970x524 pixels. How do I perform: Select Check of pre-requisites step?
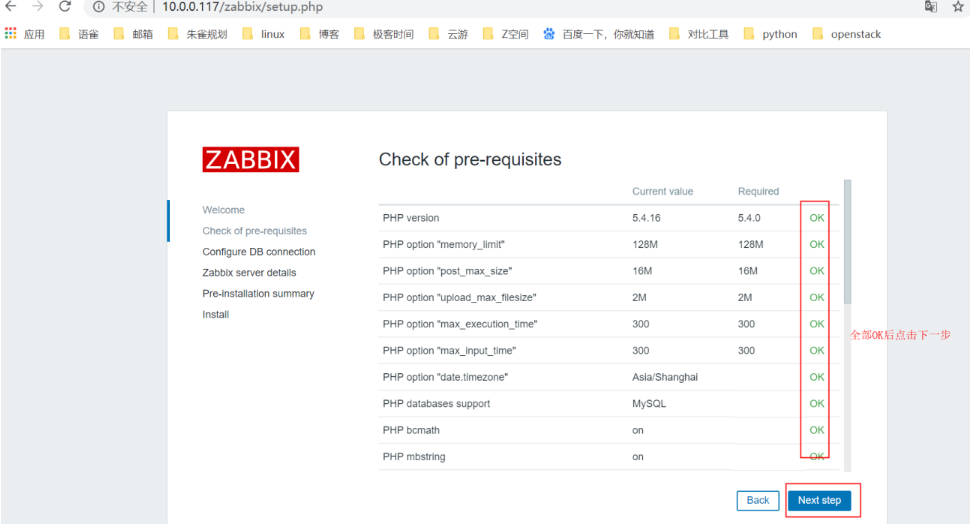254,231
